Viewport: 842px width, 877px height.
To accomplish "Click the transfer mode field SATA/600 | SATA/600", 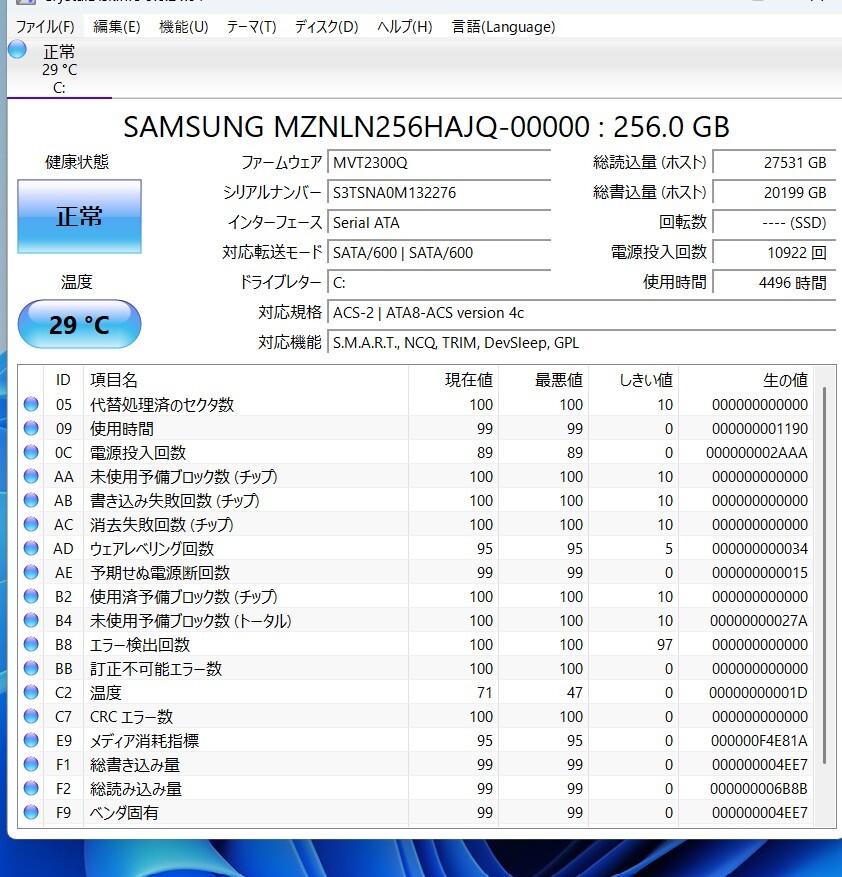I will pos(439,253).
